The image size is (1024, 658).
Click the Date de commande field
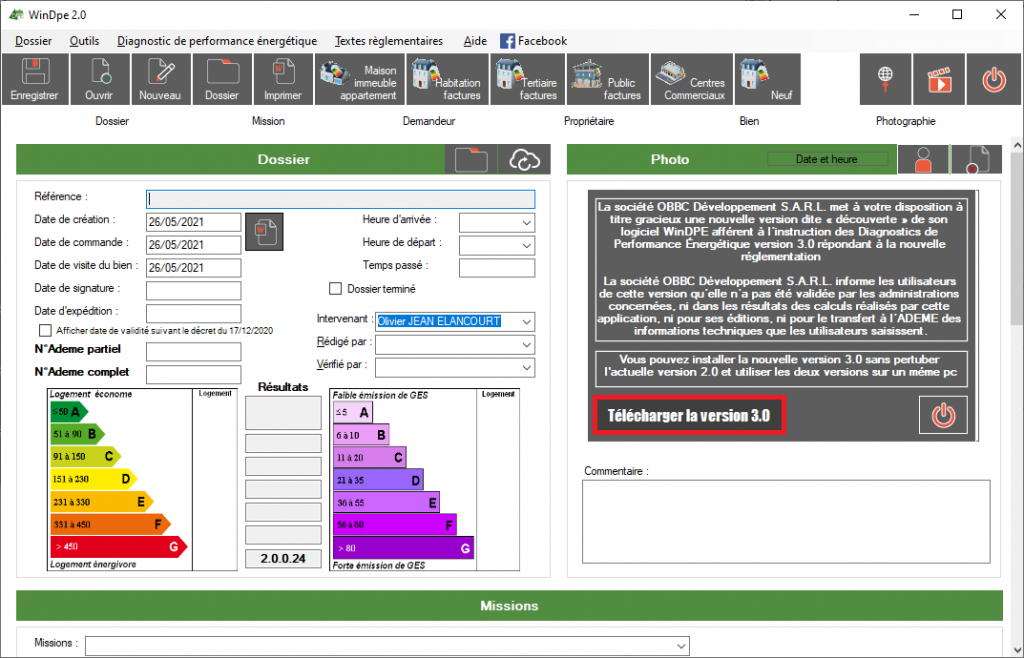coord(193,245)
